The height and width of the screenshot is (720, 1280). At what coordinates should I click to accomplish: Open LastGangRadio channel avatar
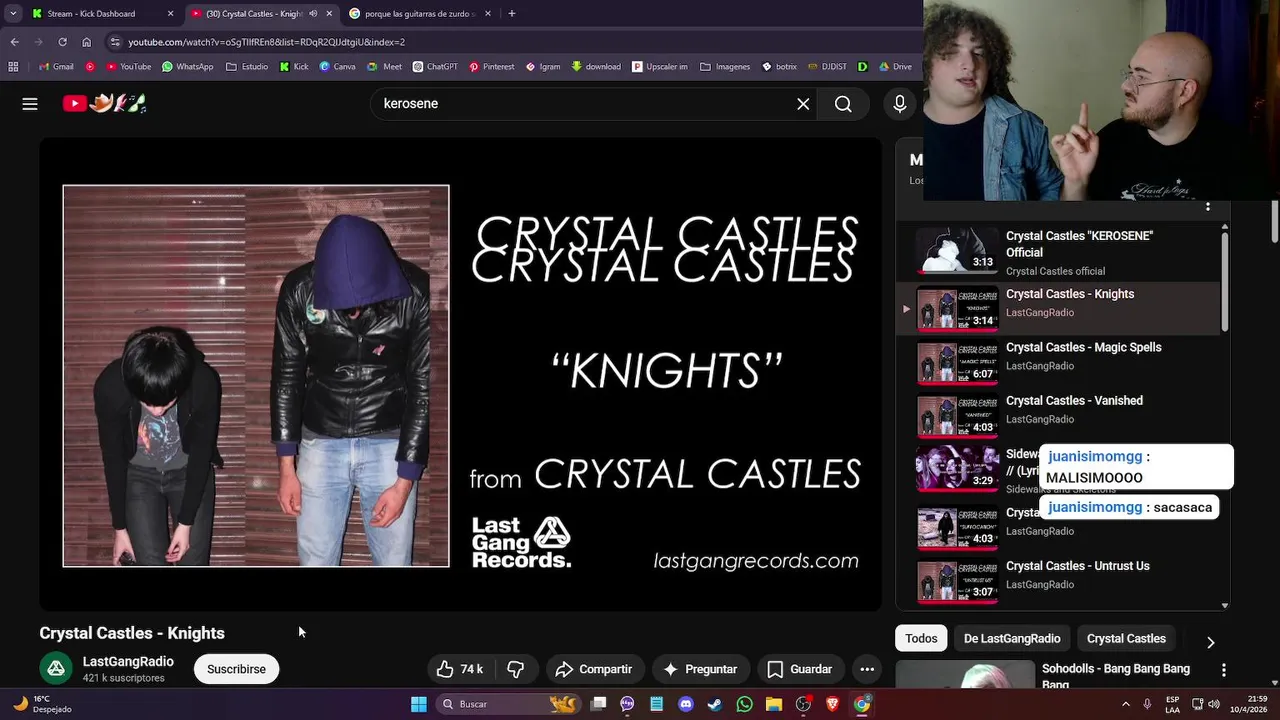click(x=56, y=669)
